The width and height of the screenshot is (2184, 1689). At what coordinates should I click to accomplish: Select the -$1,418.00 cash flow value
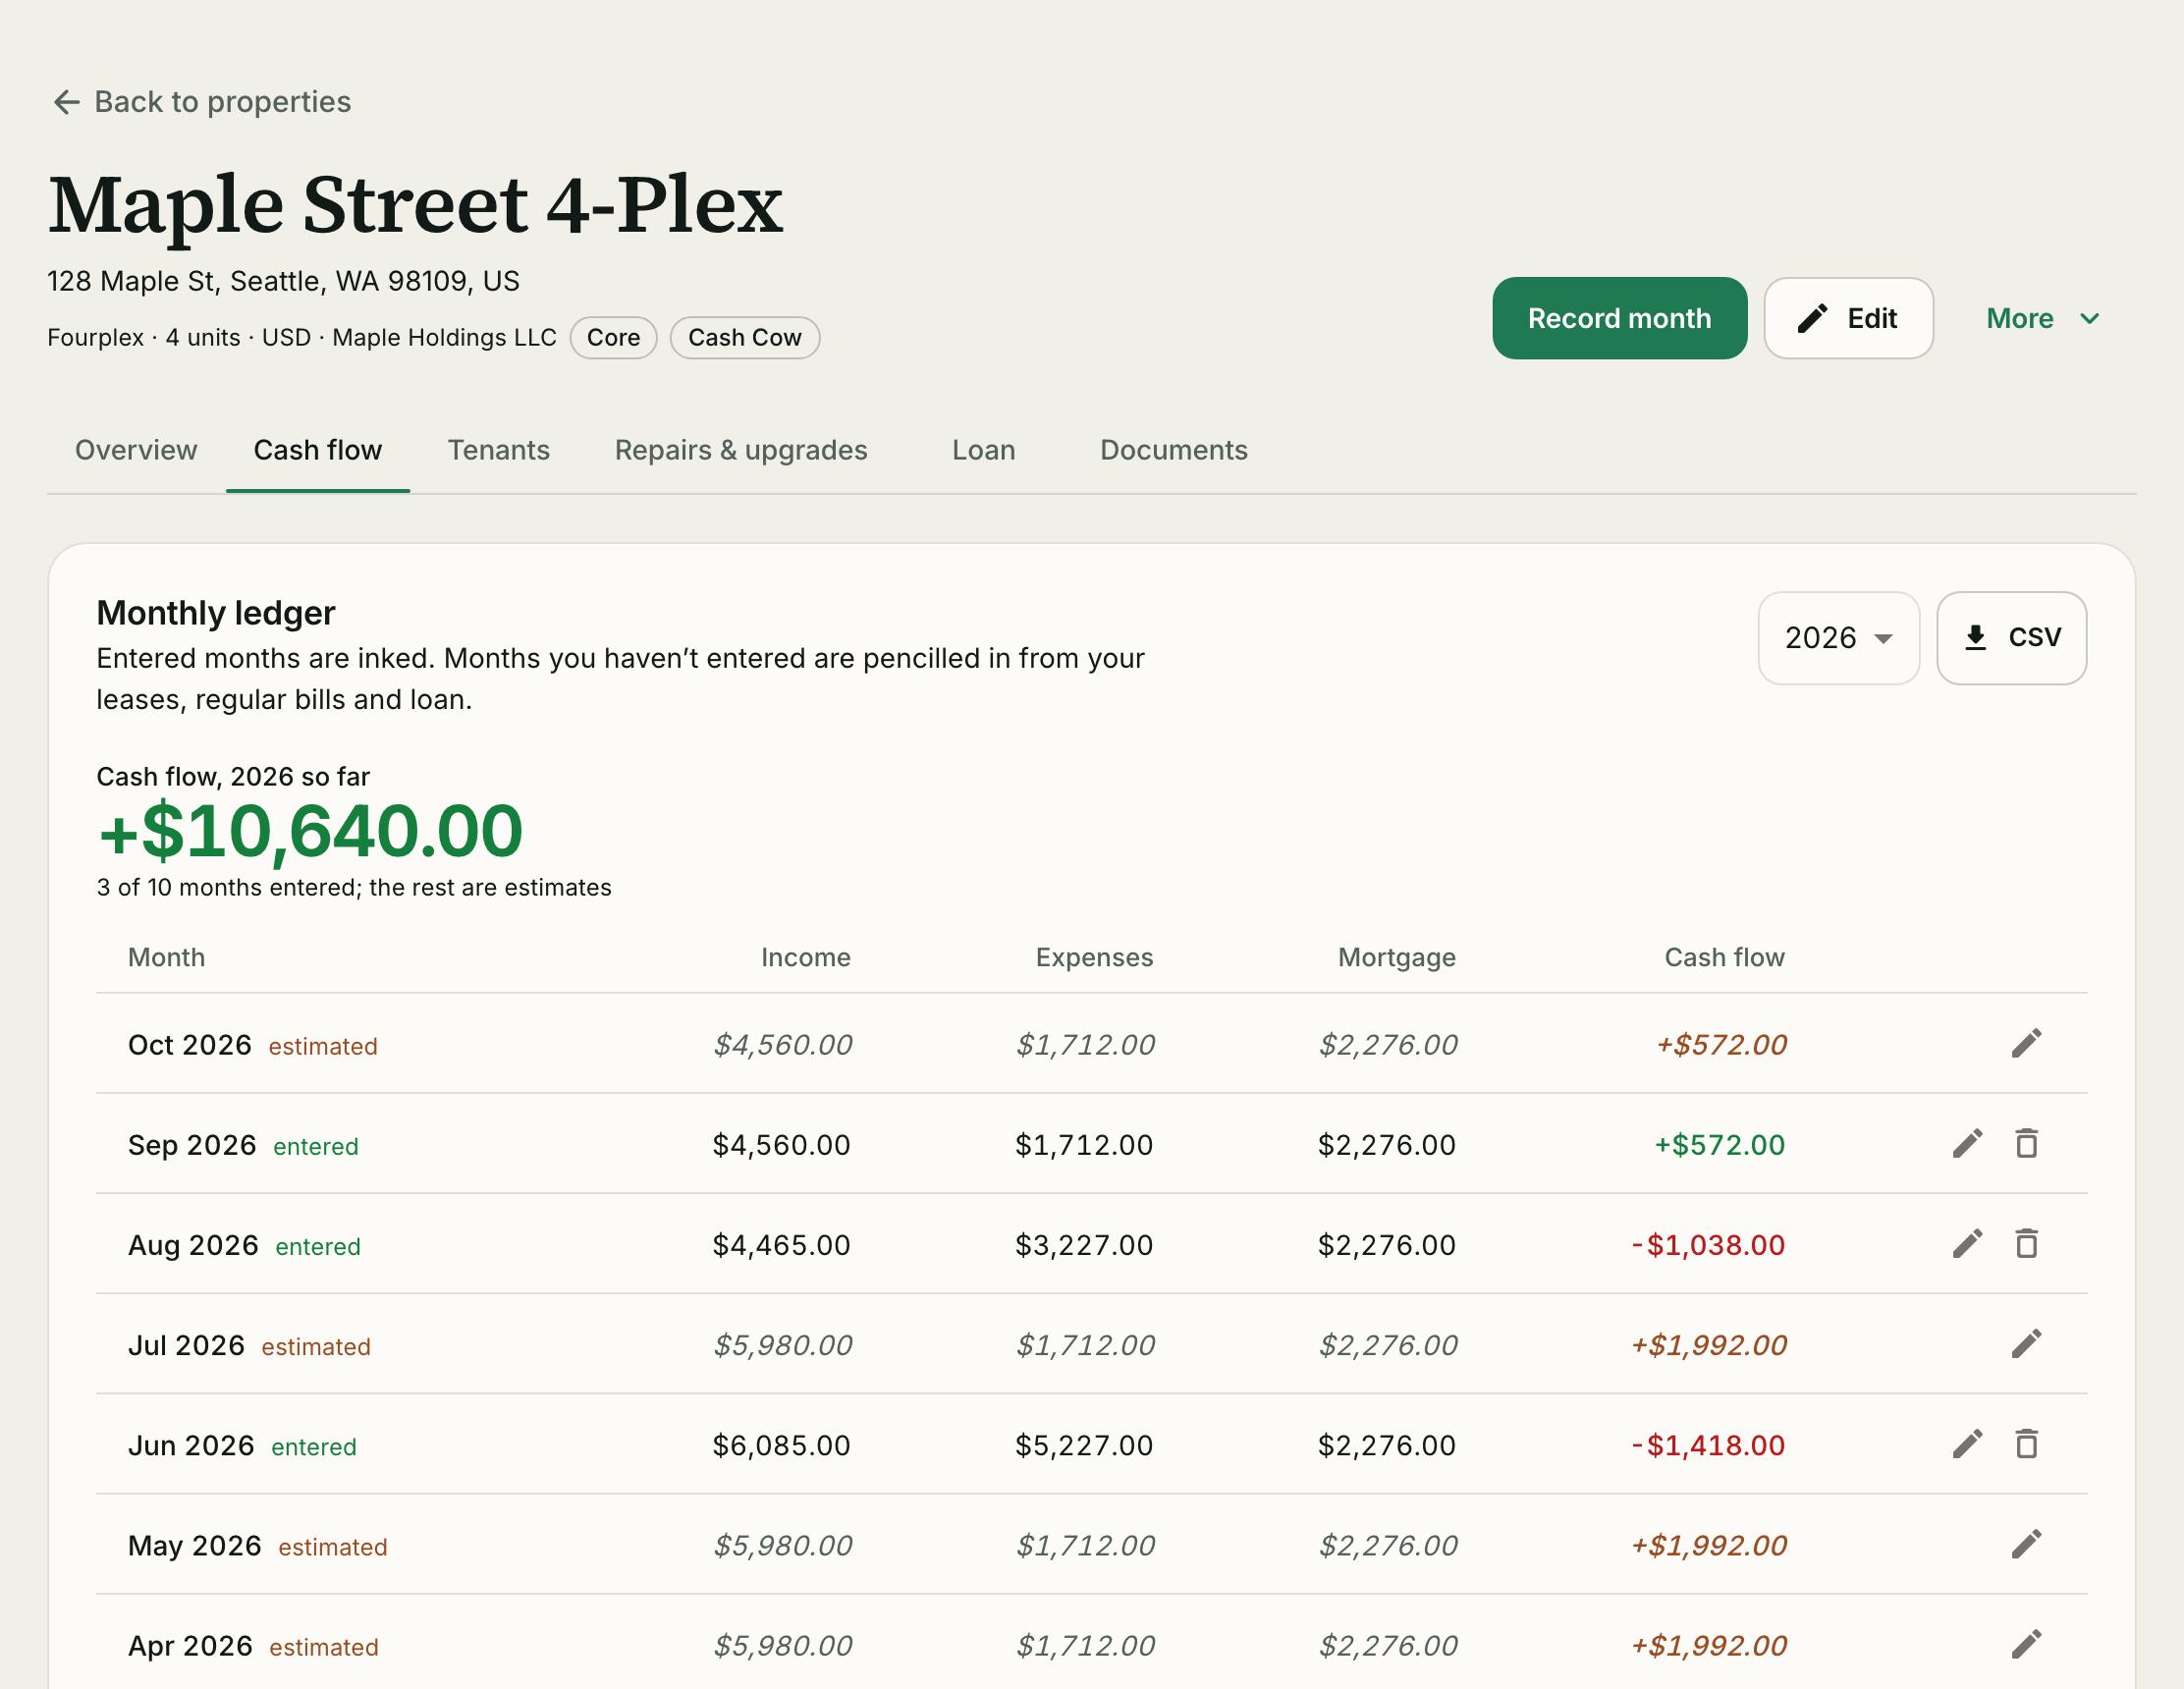[1708, 1445]
